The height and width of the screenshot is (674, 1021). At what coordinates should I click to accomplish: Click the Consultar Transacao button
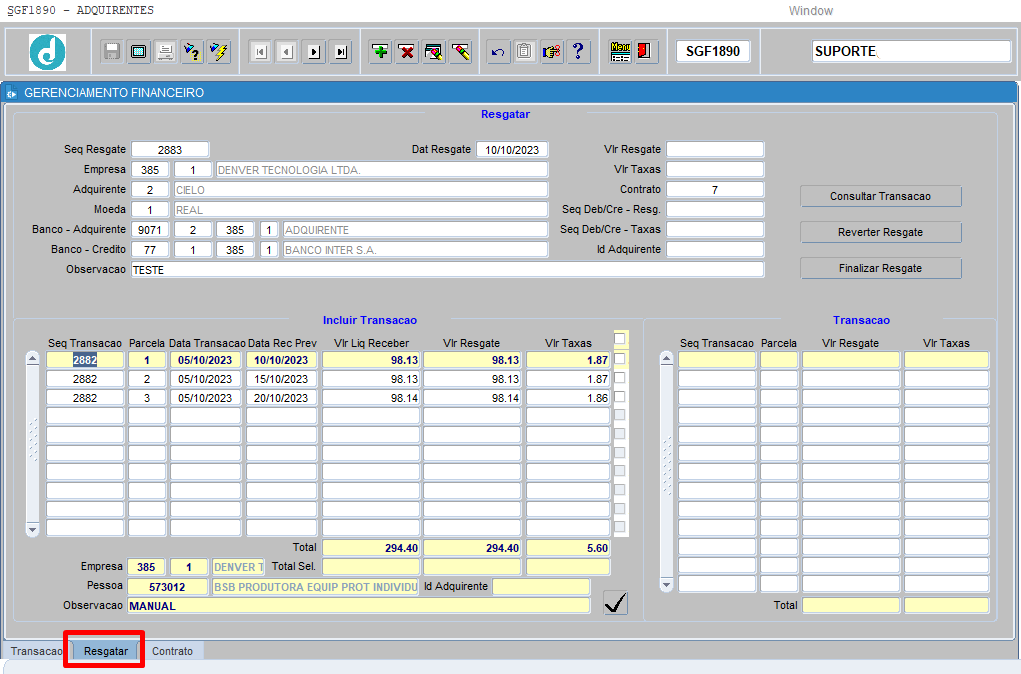point(880,196)
